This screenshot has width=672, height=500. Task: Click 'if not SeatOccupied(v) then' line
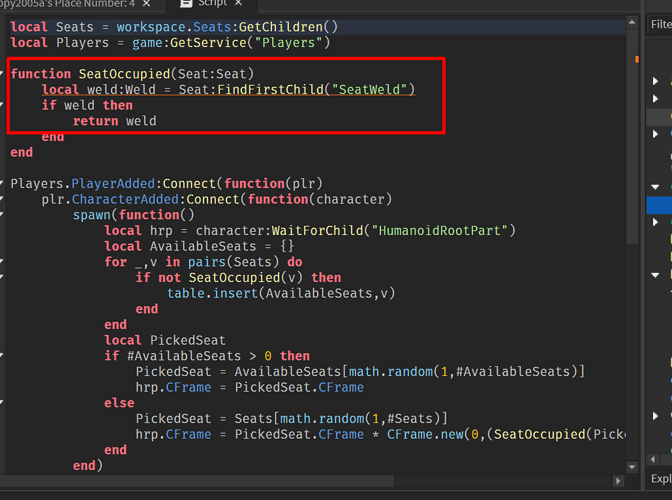[x=238, y=278]
